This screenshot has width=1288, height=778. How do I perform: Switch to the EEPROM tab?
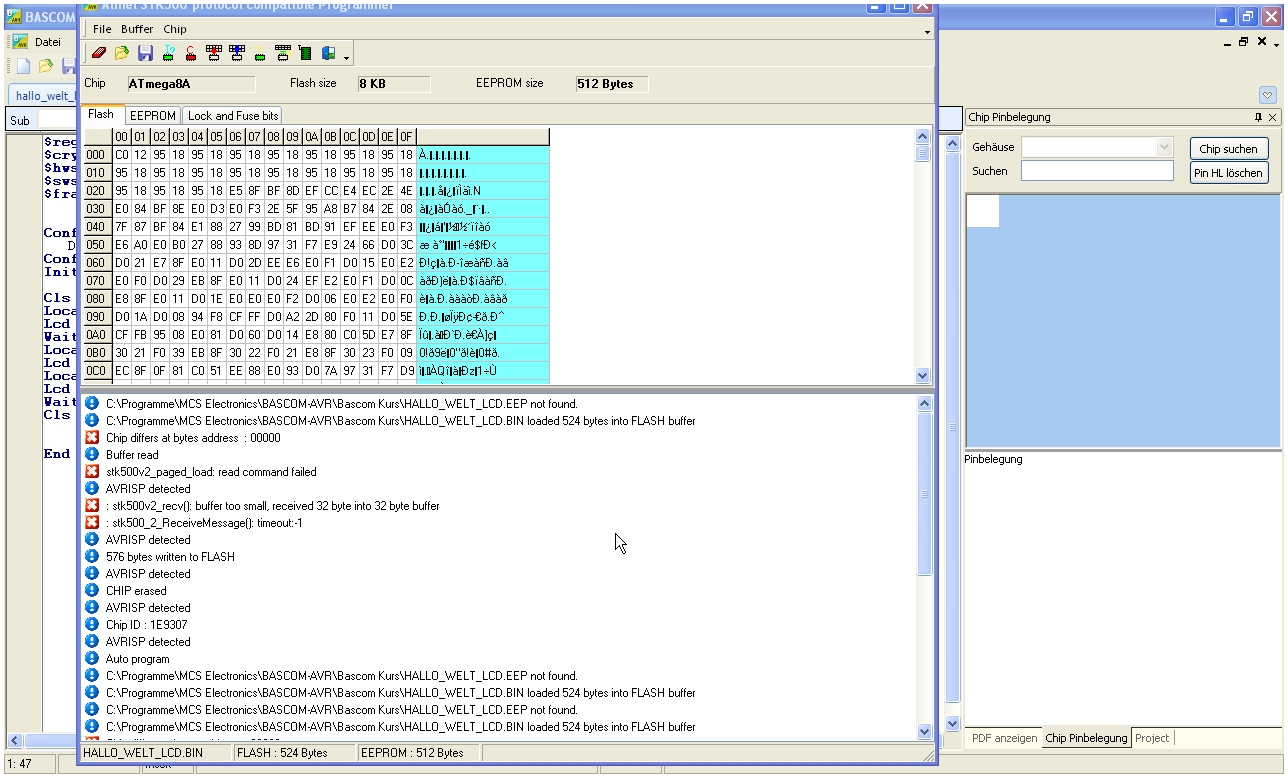click(153, 116)
